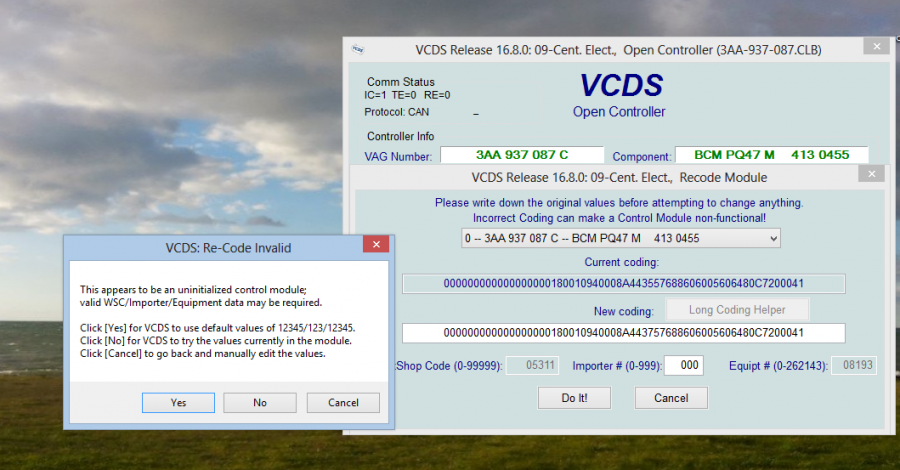Open the Long Coding Helper
The height and width of the screenshot is (470, 900).
coord(737,310)
